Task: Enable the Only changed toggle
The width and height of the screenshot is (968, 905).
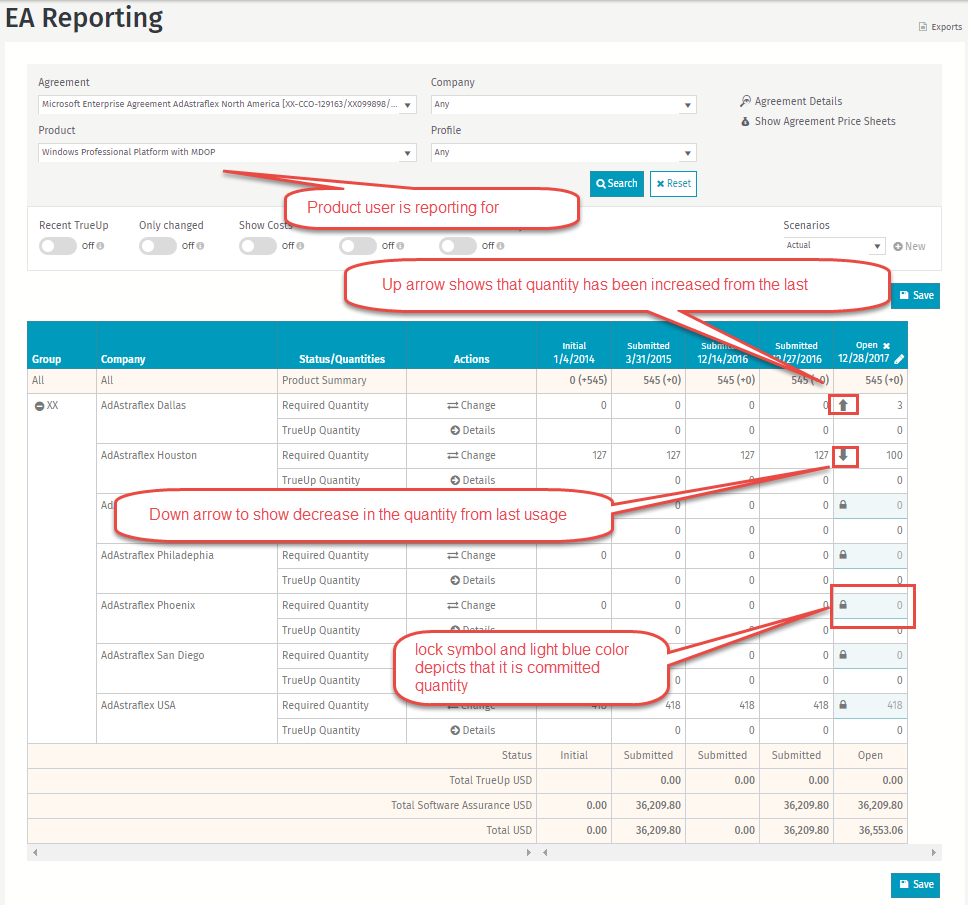Action: 158,246
